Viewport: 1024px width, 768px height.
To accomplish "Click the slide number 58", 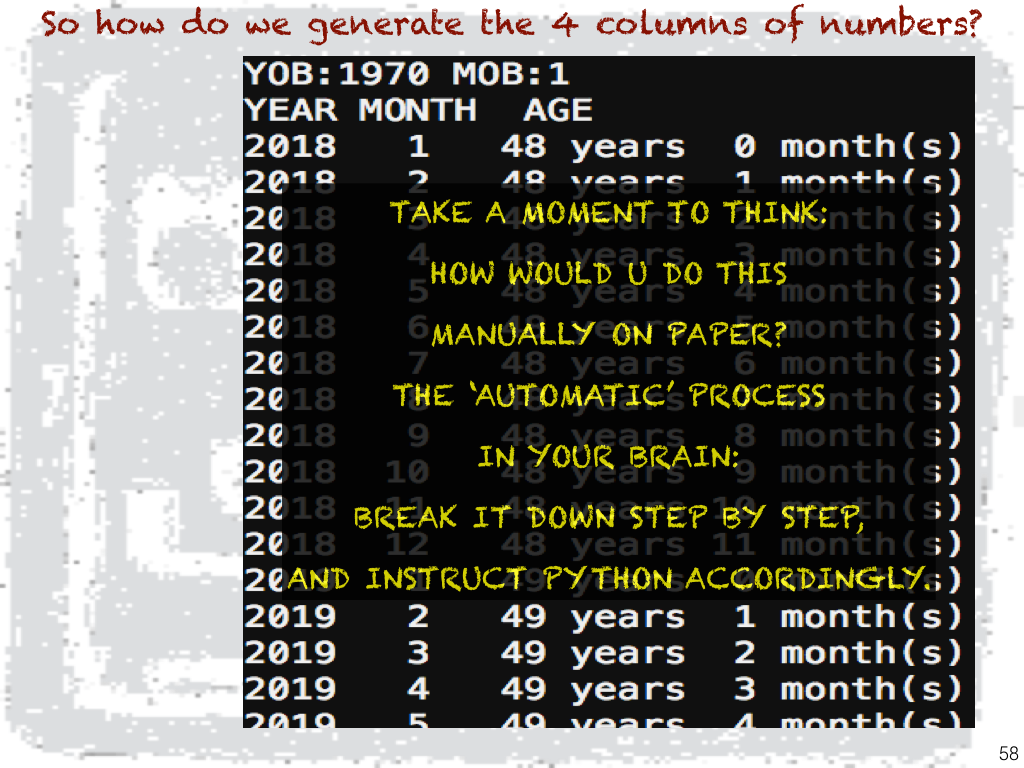I will coord(1007,753).
